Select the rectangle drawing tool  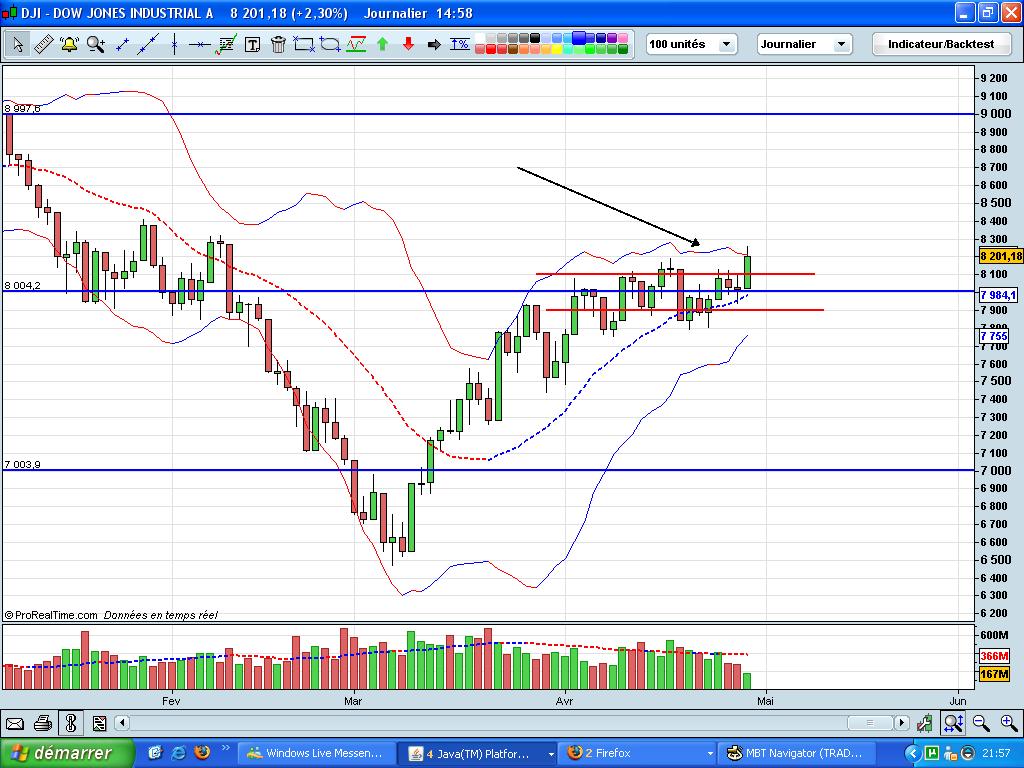(304, 44)
